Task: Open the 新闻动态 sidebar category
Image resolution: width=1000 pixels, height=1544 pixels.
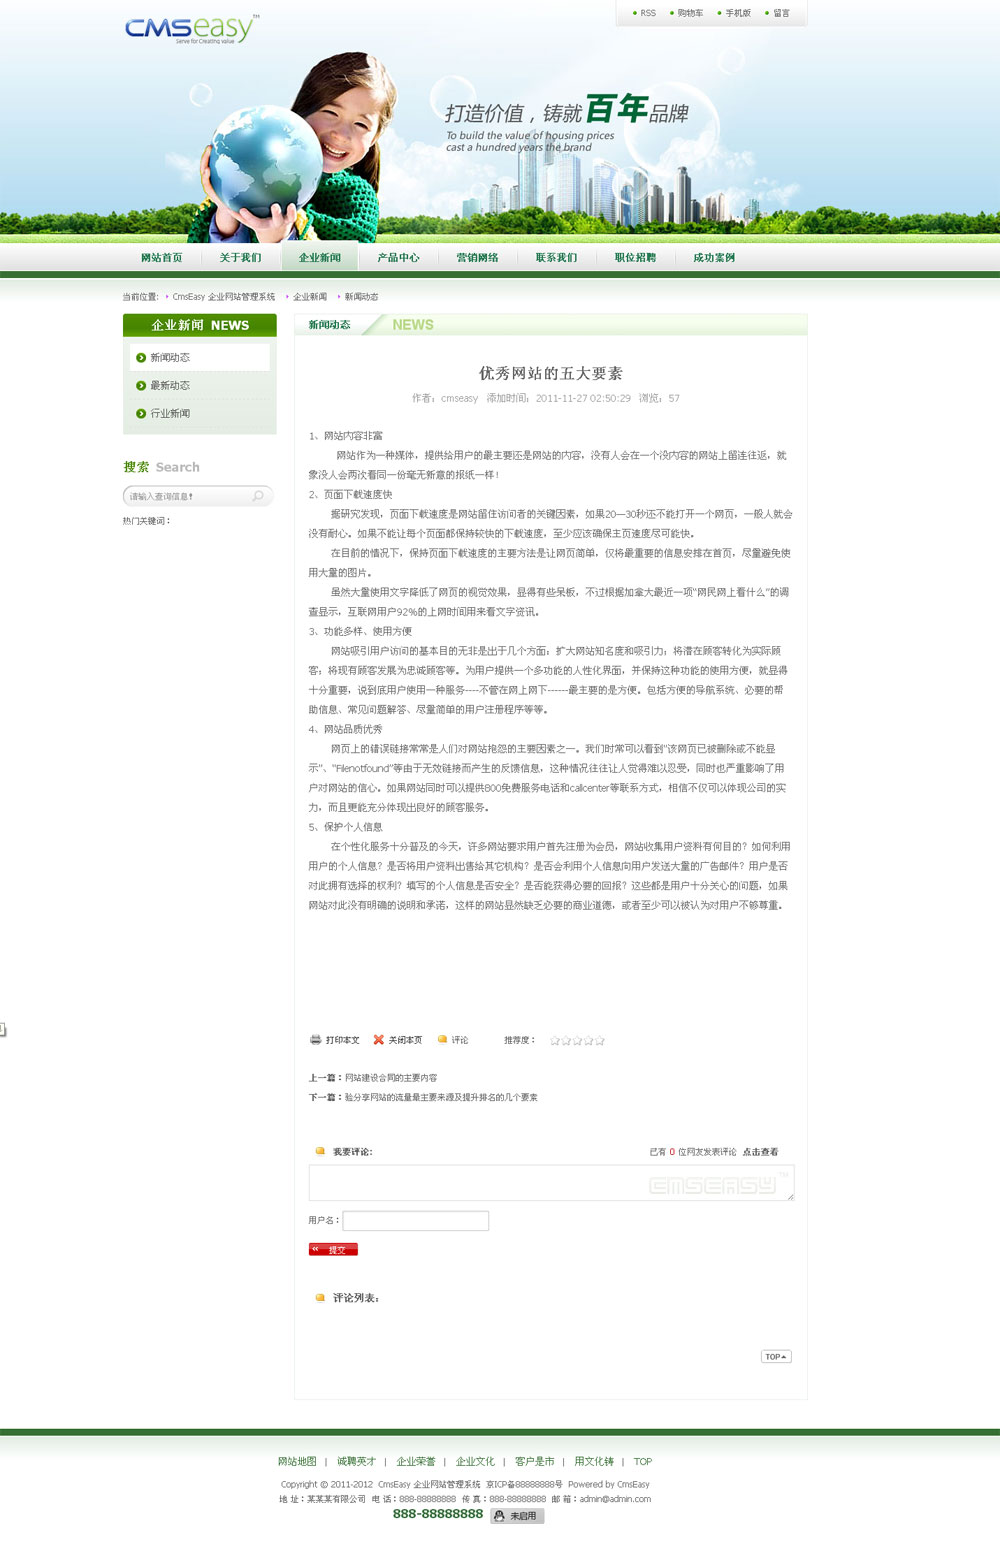Action: 170,358
